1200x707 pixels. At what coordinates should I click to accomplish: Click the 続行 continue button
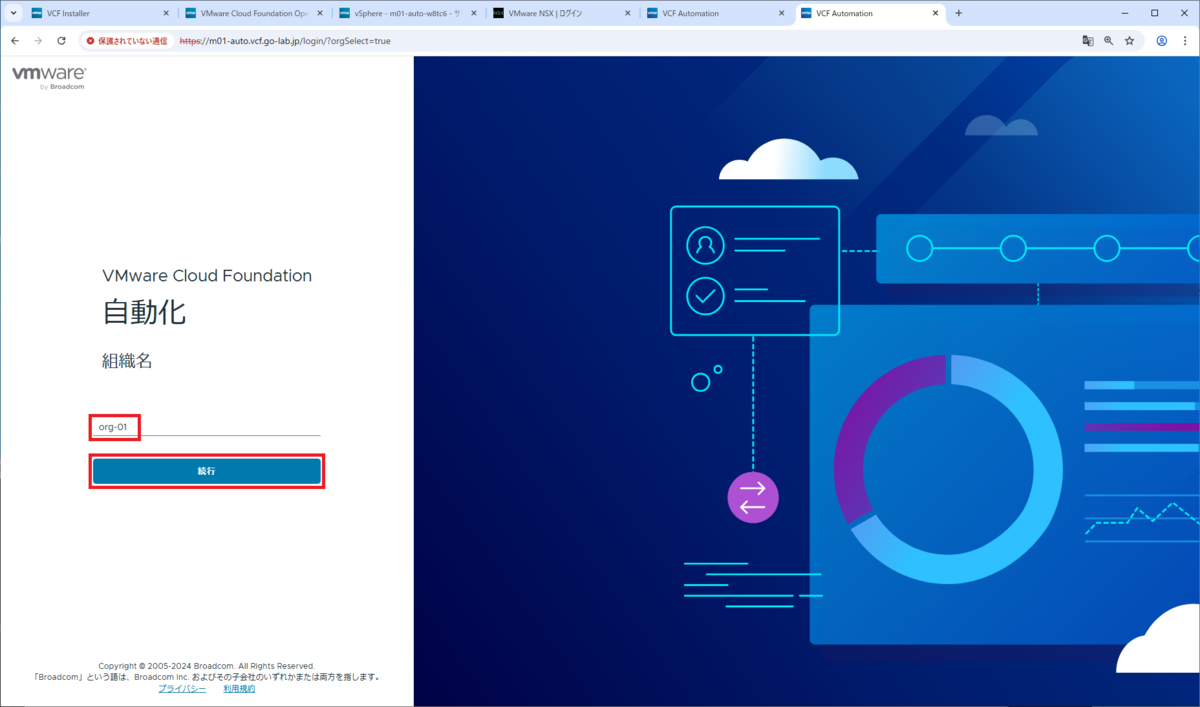point(207,471)
